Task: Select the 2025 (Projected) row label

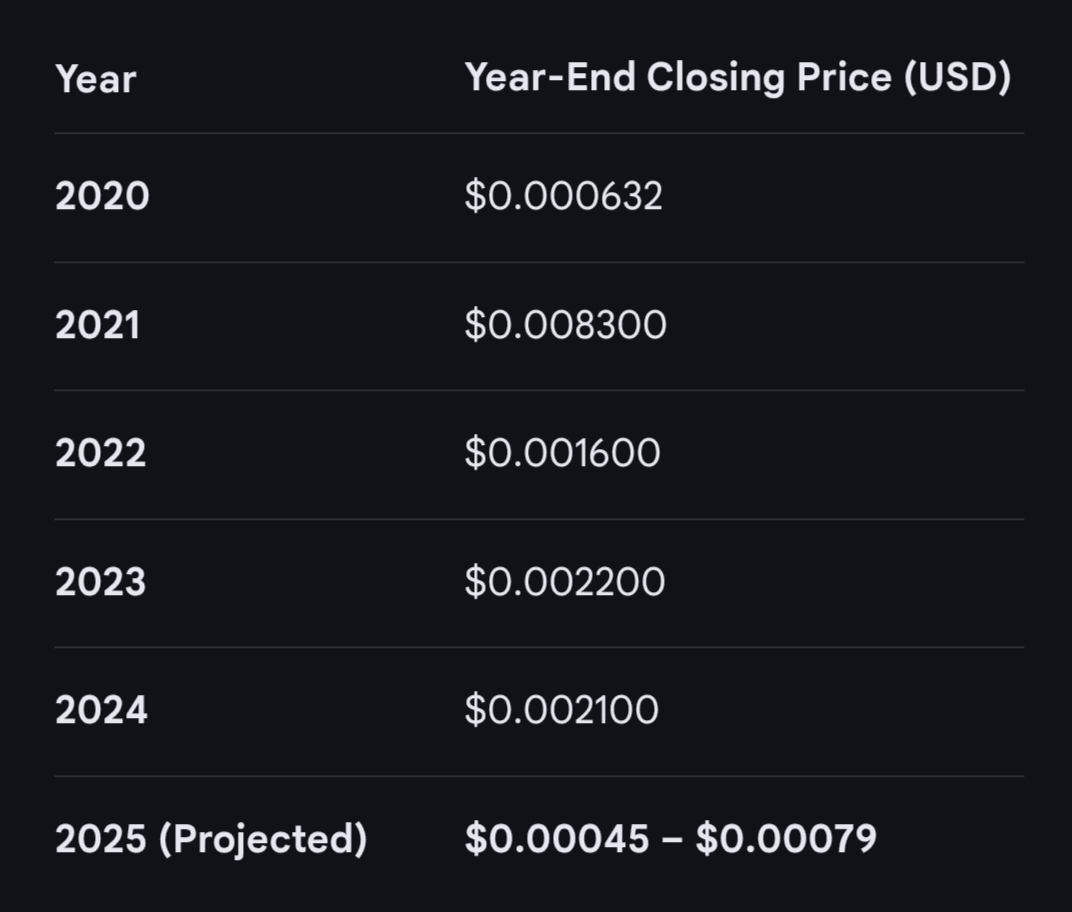Action: click(211, 839)
